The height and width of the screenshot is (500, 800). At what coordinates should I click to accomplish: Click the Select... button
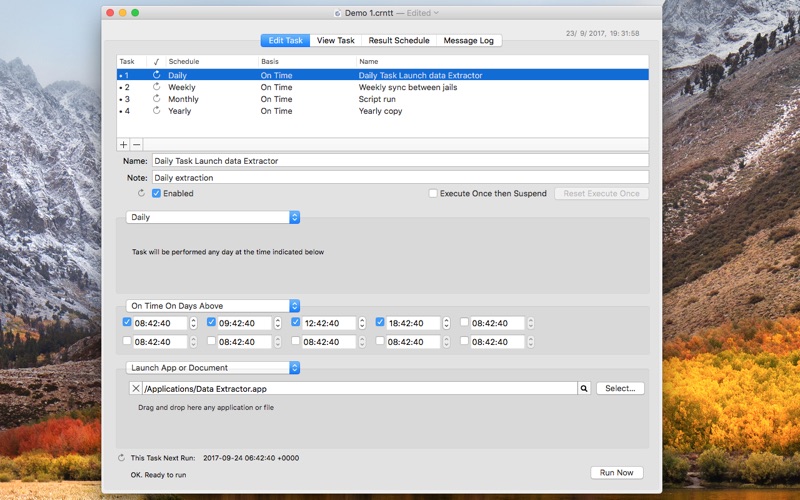tap(620, 388)
